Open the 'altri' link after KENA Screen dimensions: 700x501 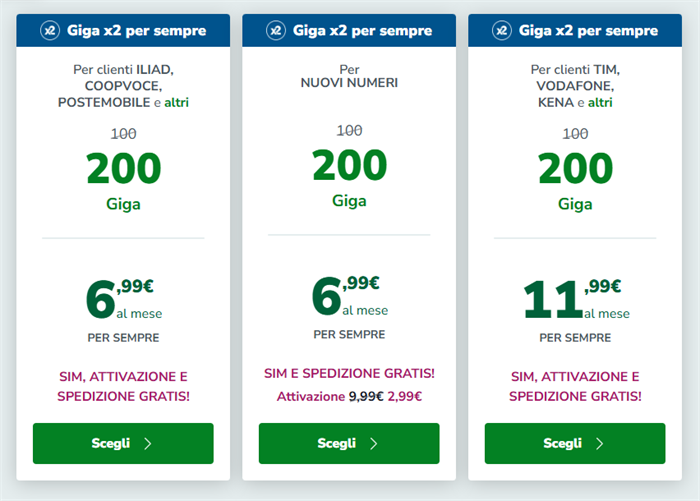(600, 103)
